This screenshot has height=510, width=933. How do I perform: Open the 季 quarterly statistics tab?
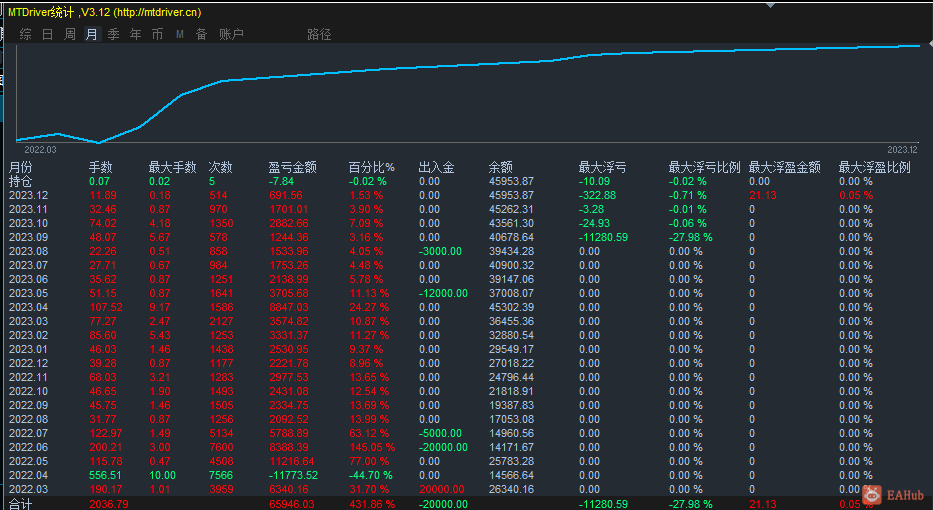coord(114,35)
